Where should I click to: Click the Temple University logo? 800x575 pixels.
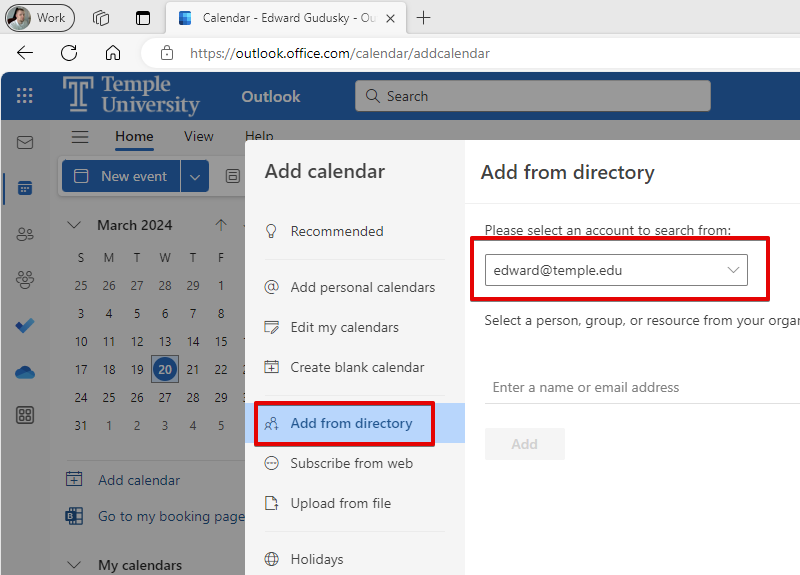point(131,95)
